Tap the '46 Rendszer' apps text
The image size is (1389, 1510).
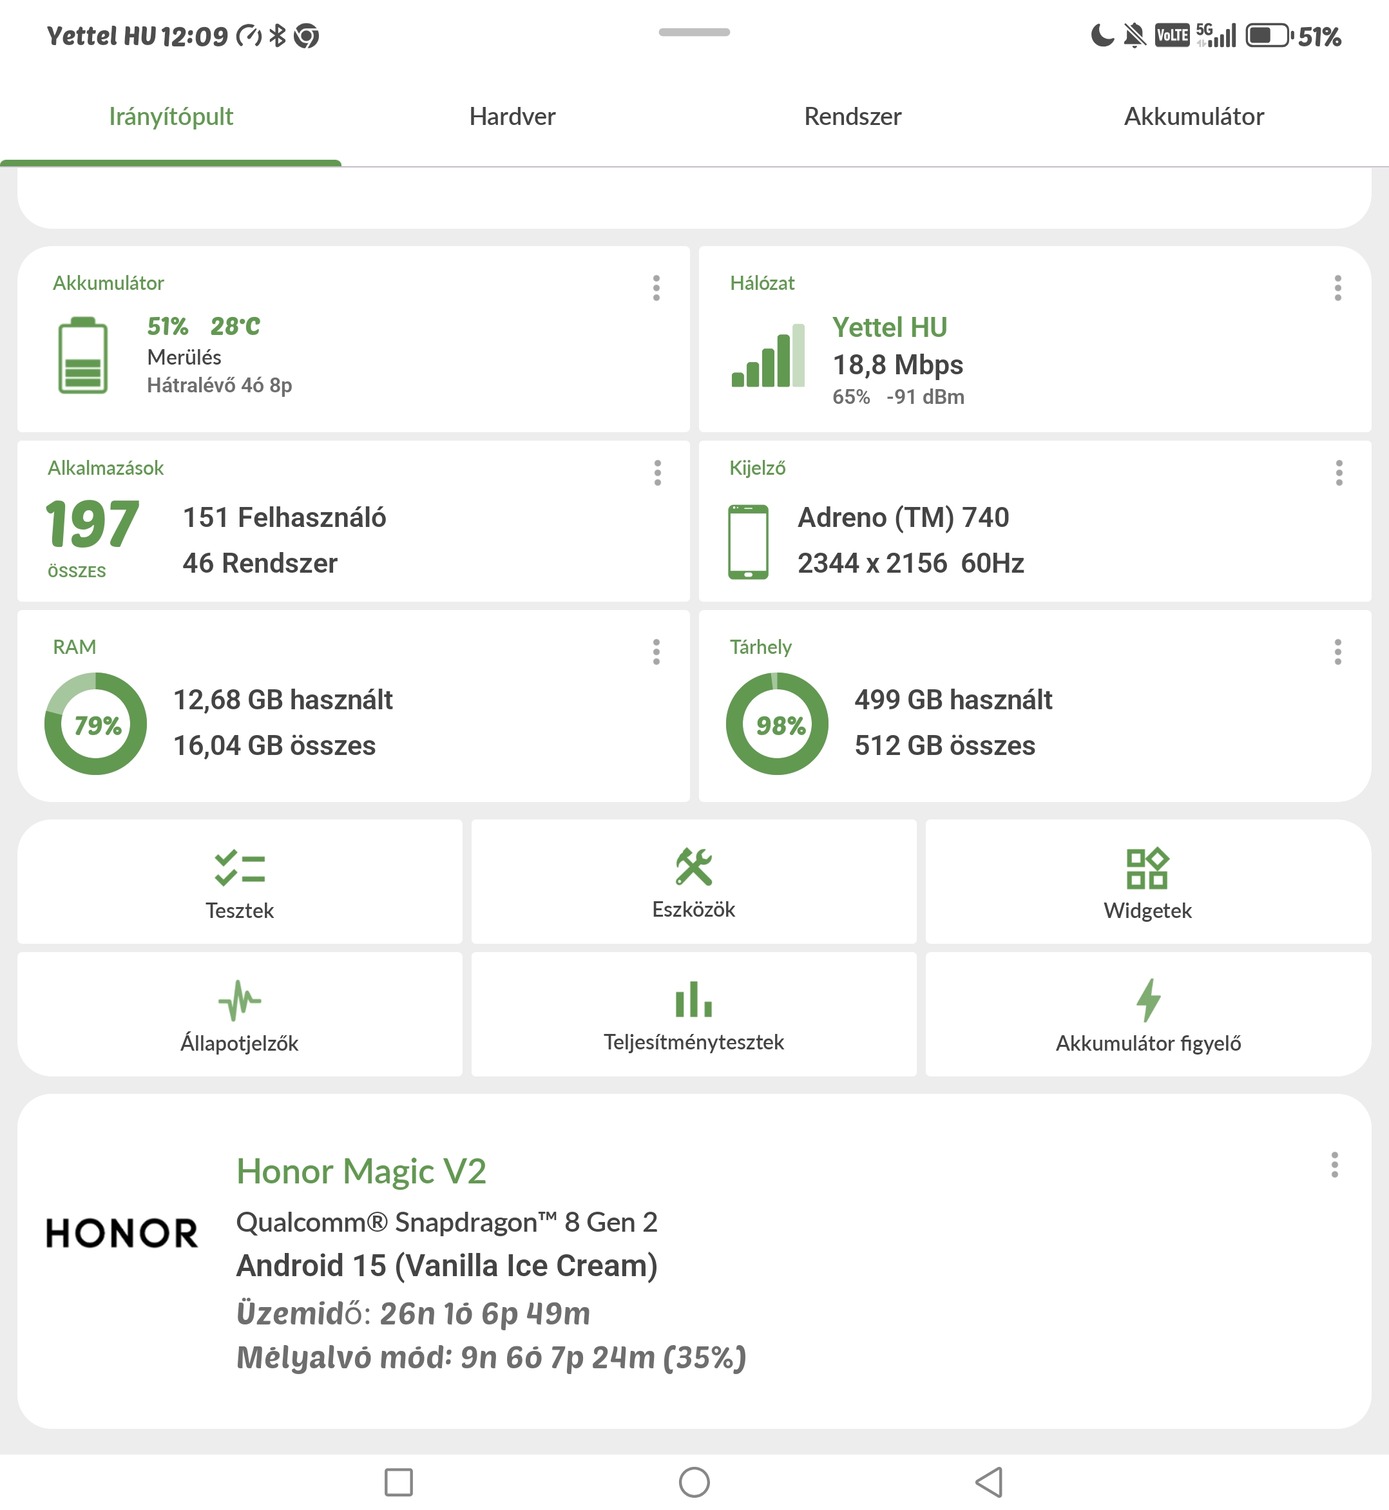(260, 563)
